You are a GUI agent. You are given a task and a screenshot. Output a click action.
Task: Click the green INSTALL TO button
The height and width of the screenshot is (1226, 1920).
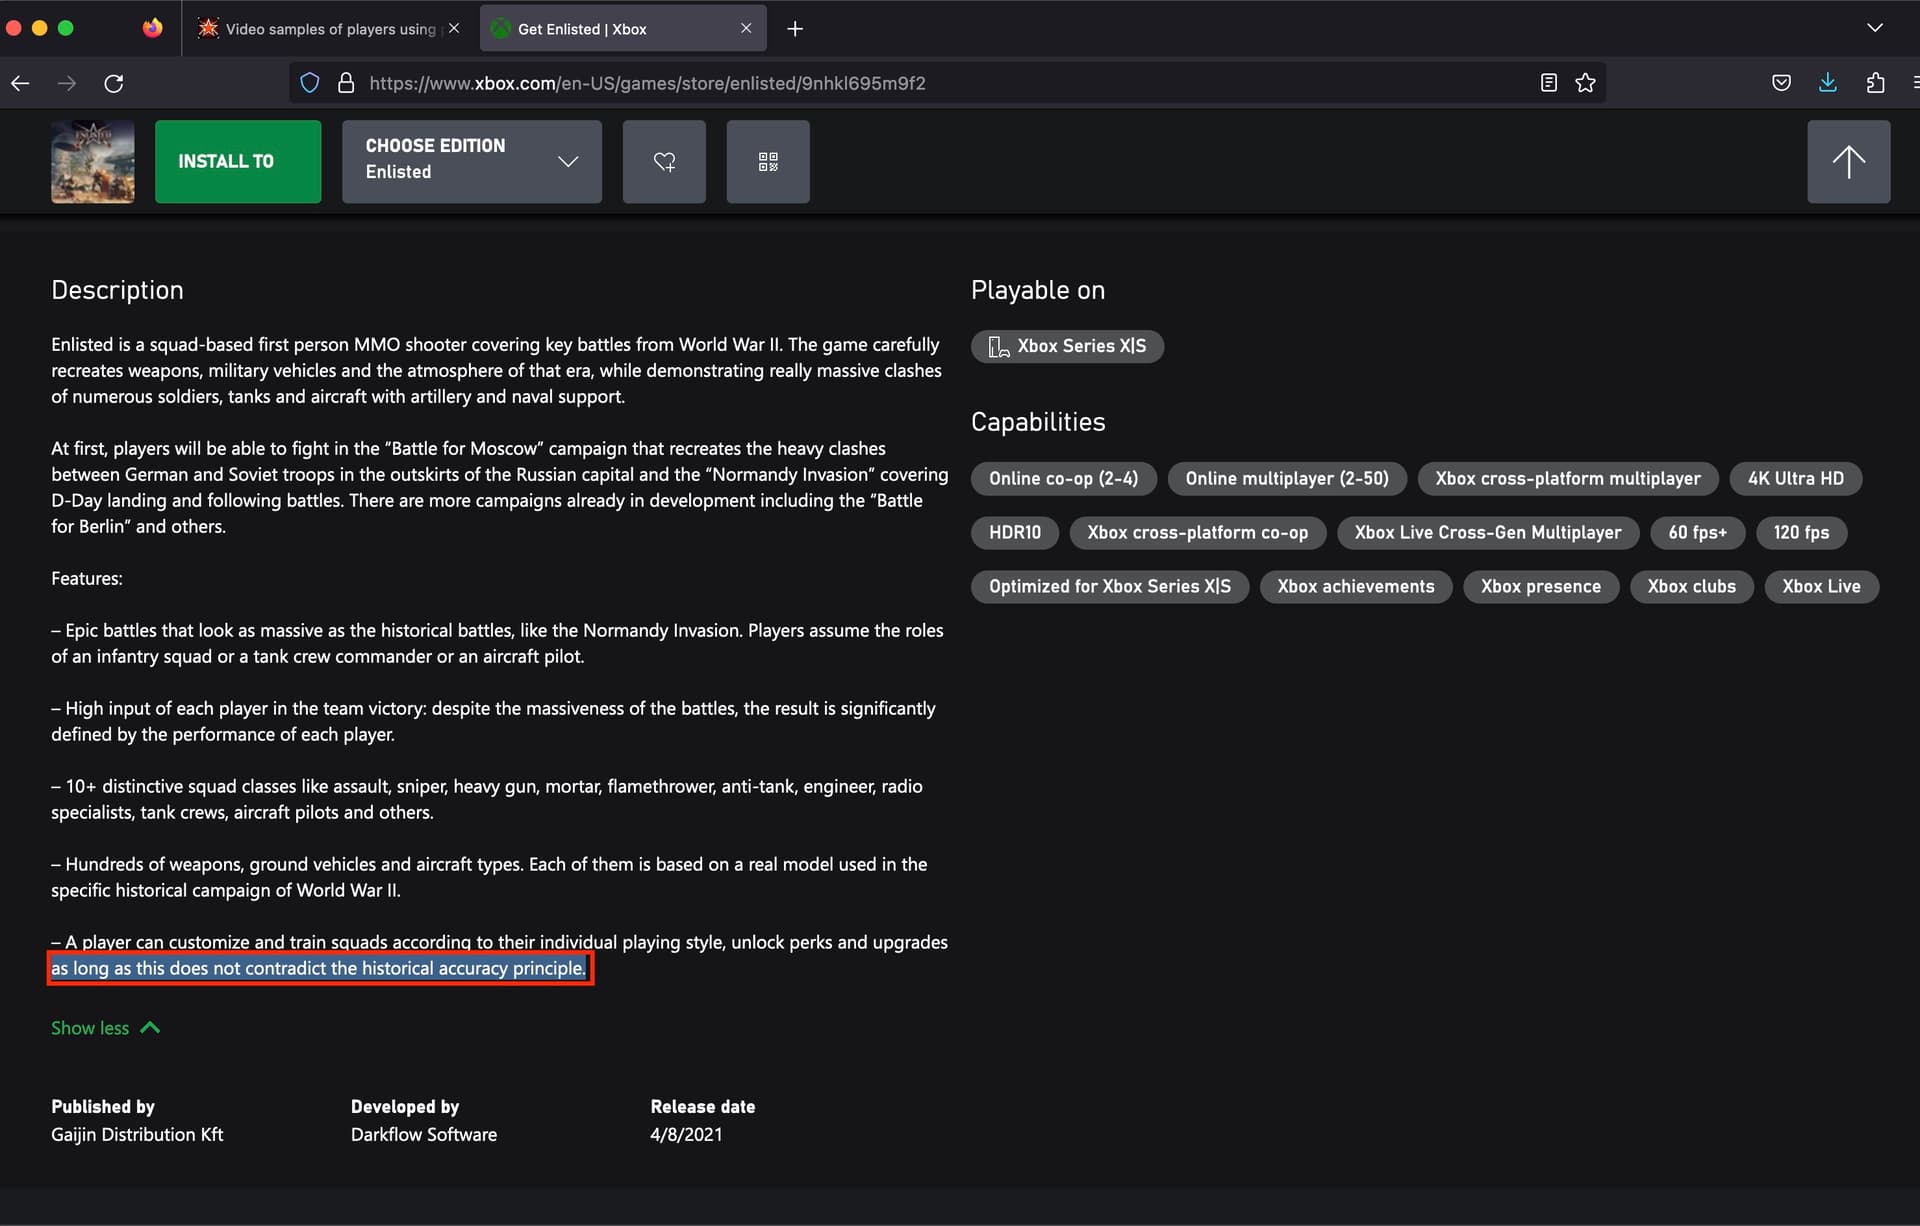click(238, 162)
